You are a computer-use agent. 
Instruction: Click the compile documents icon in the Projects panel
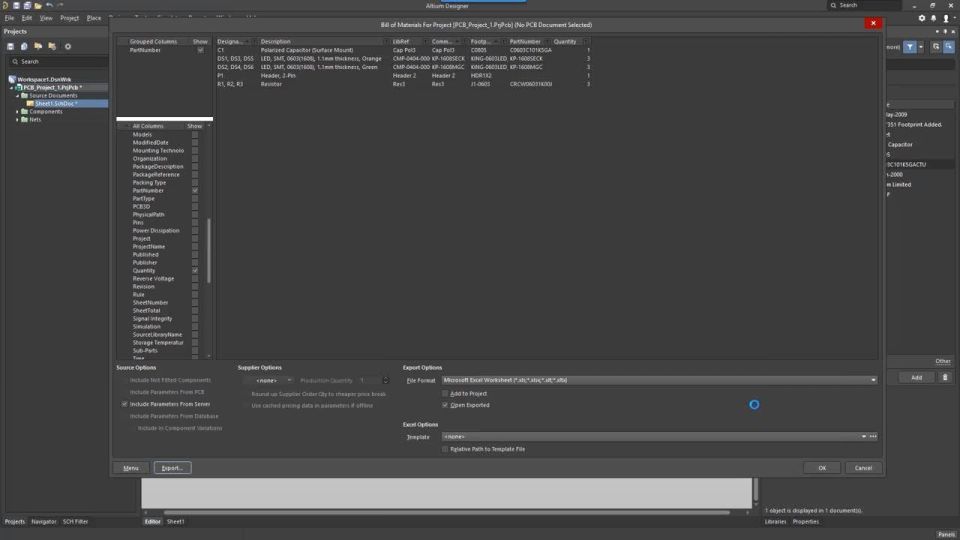click(x=24, y=47)
